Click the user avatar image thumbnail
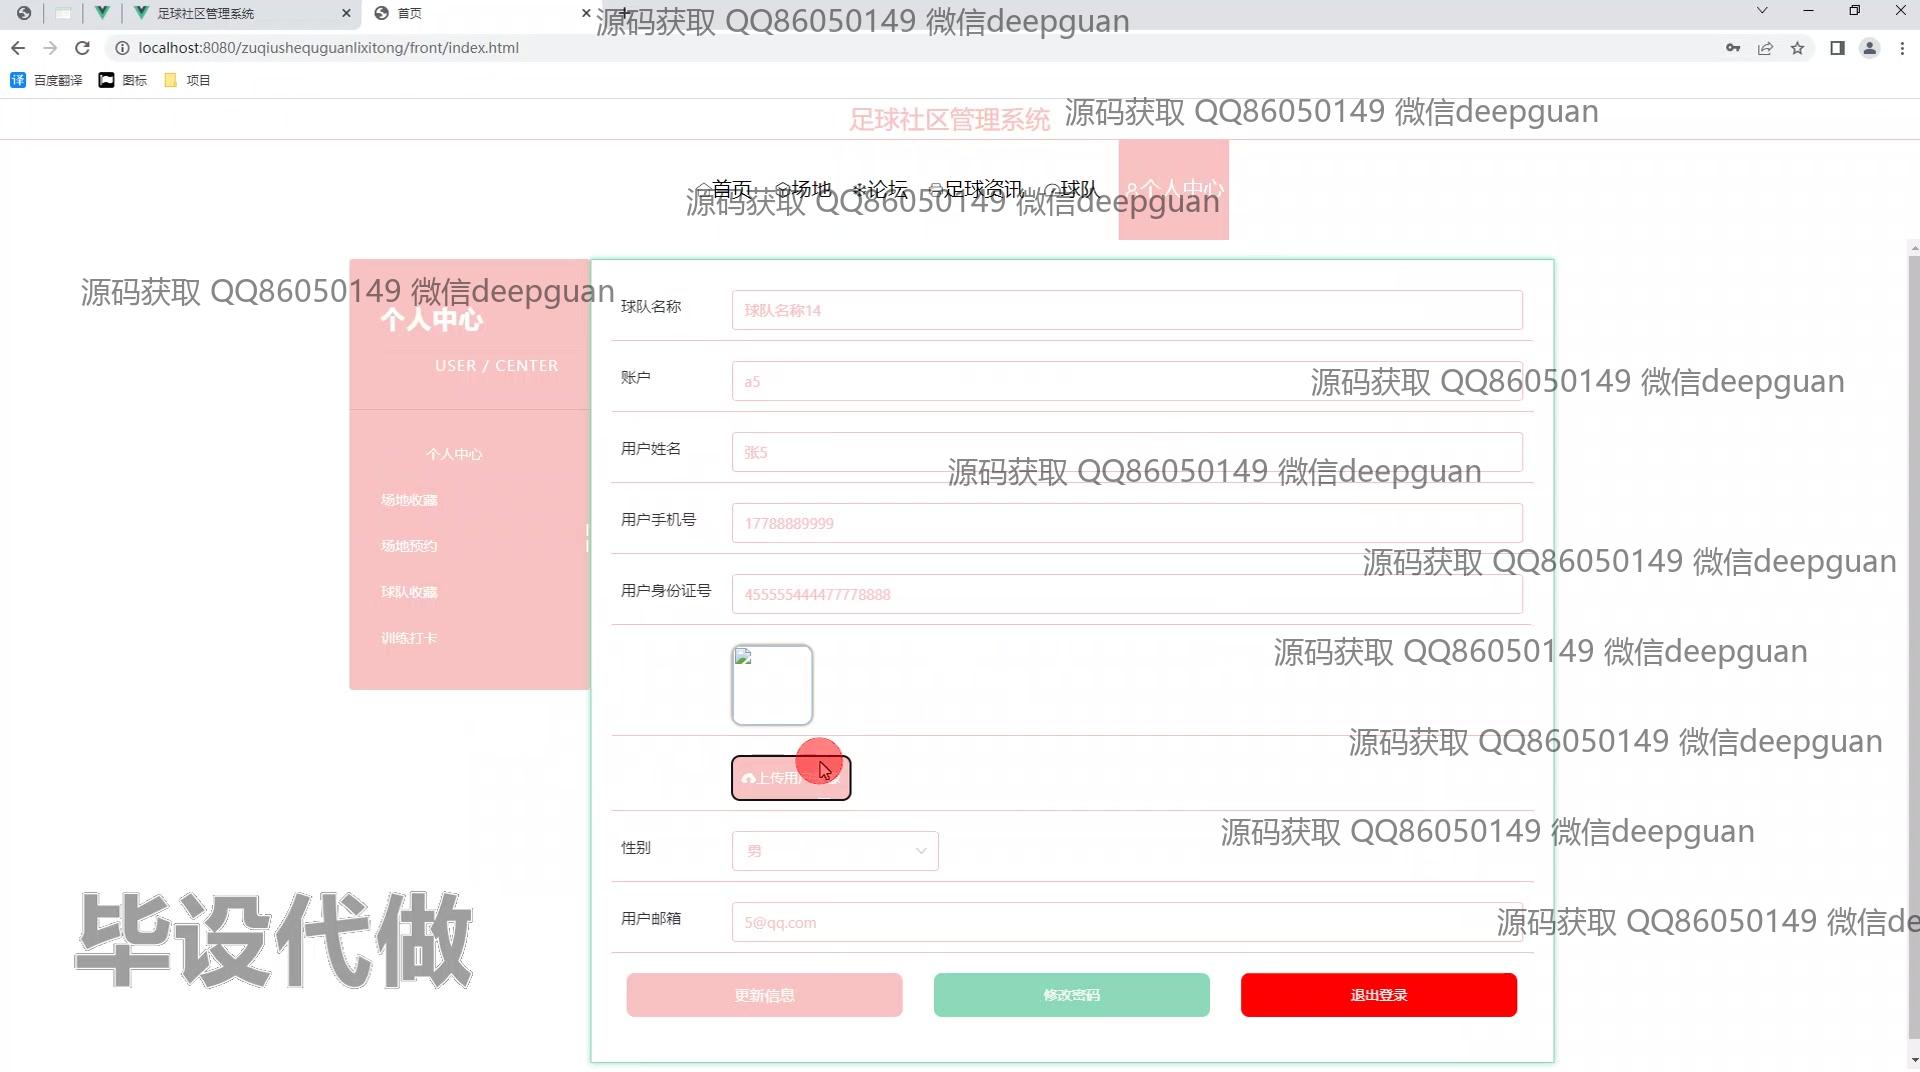This screenshot has height=1072, width=1920. (772, 685)
